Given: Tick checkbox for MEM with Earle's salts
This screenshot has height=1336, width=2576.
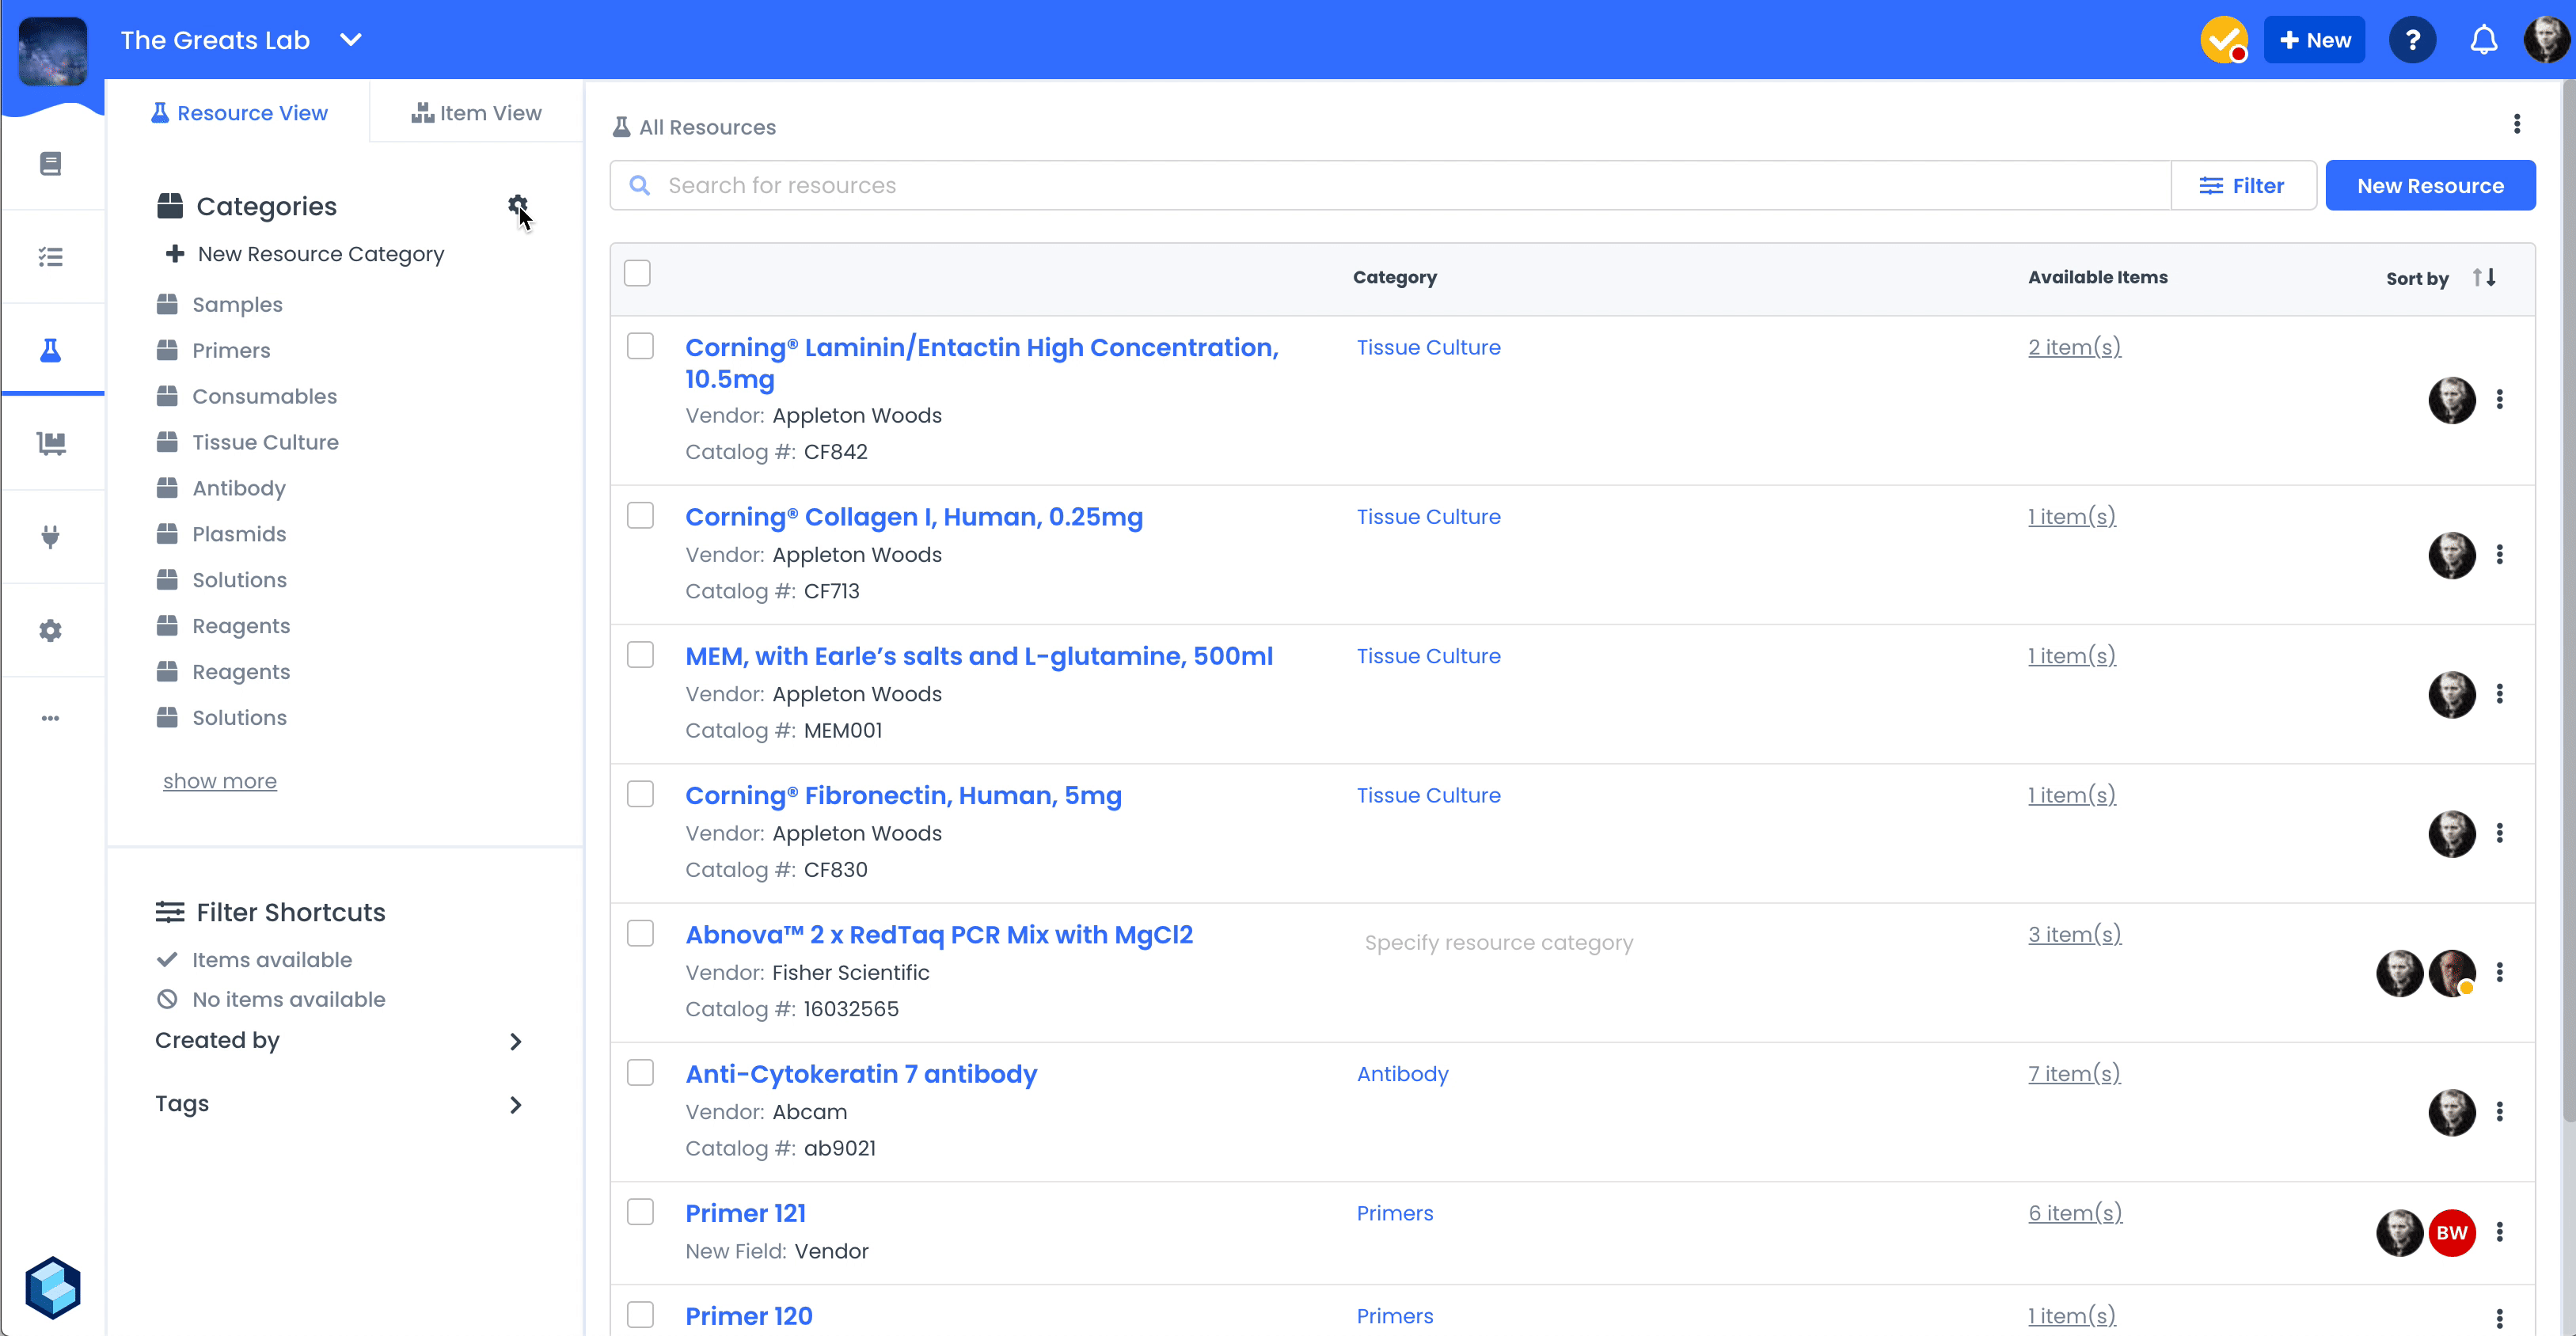Looking at the screenshot, I should tap(640, 655).
